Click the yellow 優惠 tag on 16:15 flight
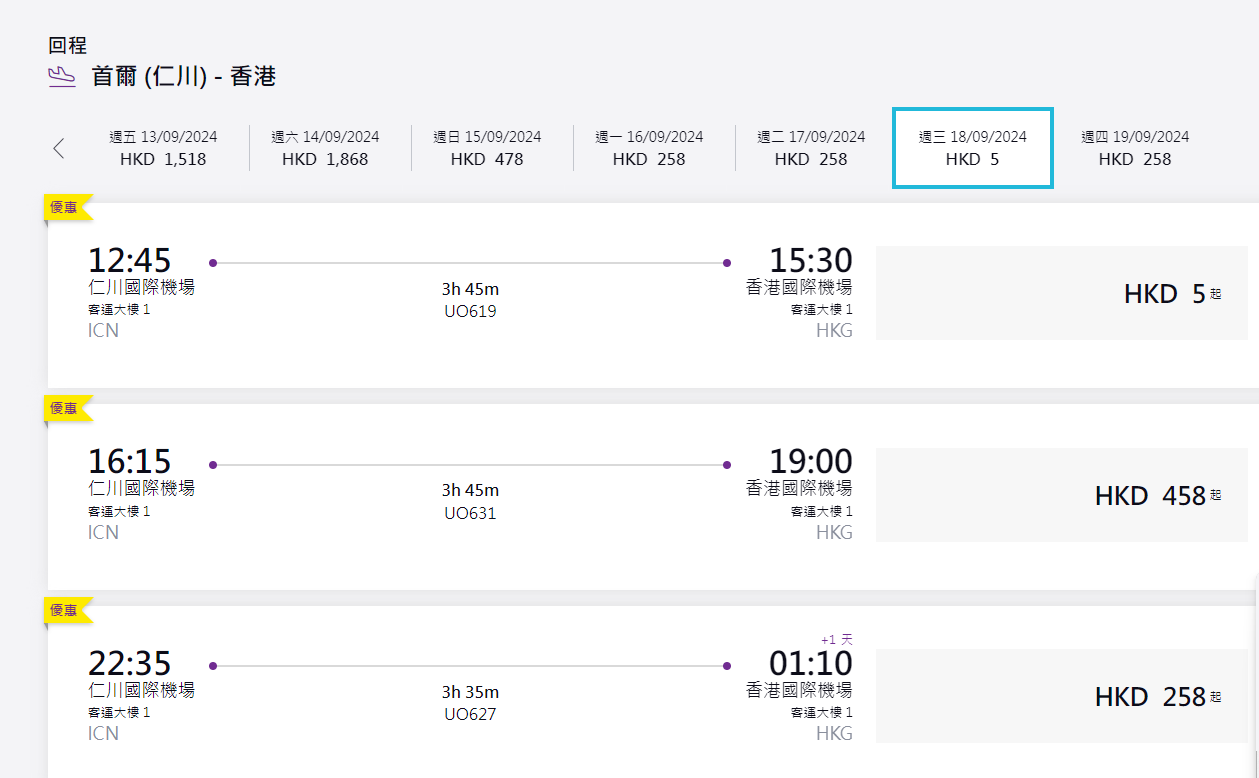1259x778 pixels. pos(65,408)
